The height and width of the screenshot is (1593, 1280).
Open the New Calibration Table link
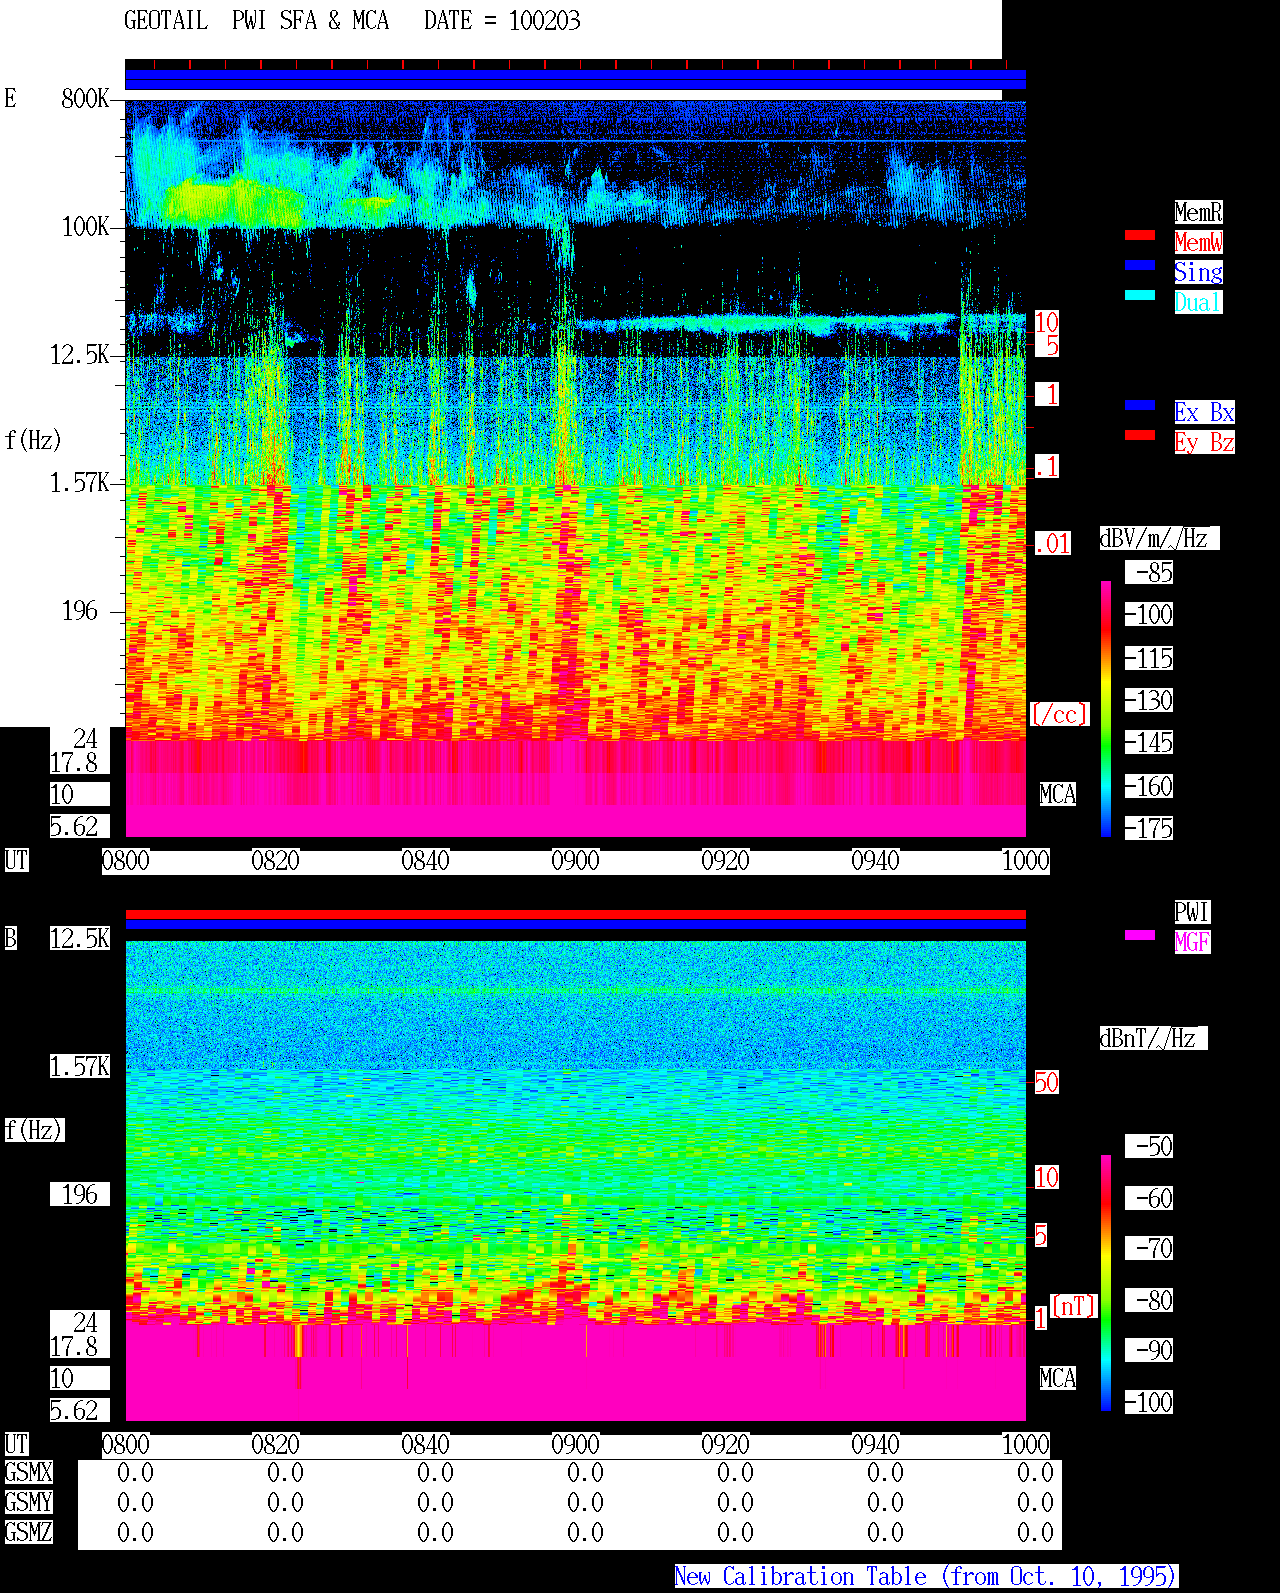[926, 1577]
